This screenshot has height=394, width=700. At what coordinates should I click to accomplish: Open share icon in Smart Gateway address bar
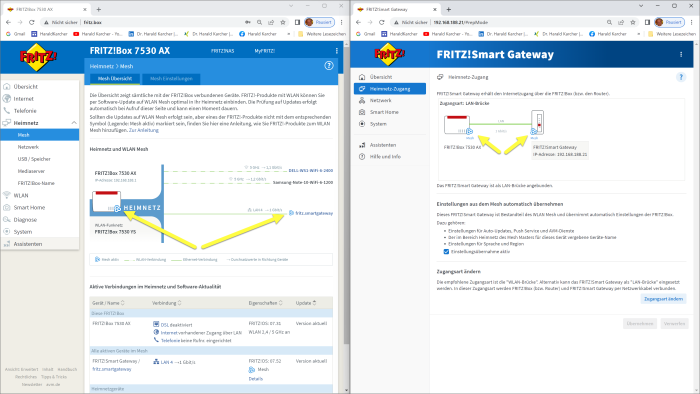[x=621, y=22]
